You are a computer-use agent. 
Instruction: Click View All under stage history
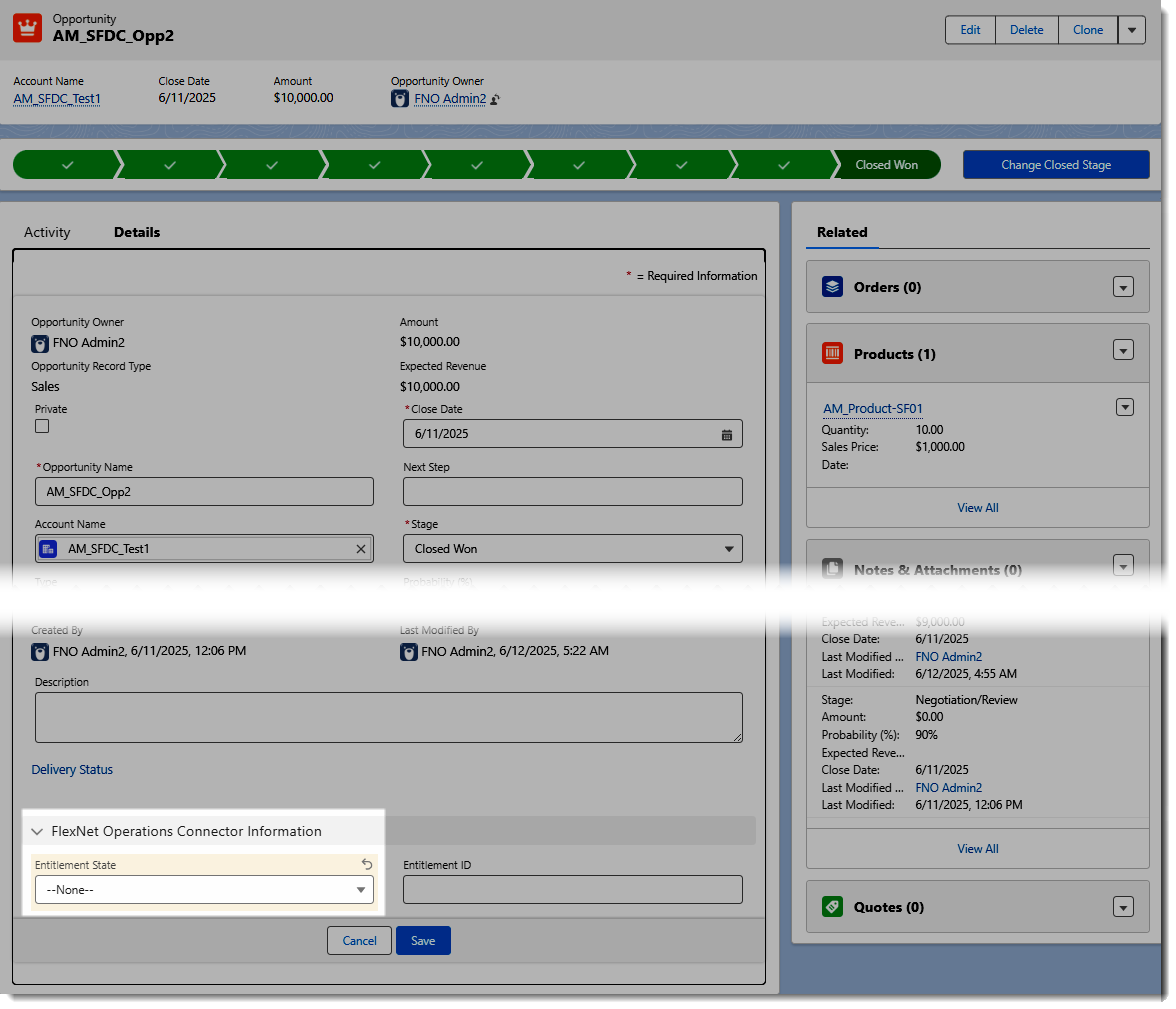click(x=978, y=848)
